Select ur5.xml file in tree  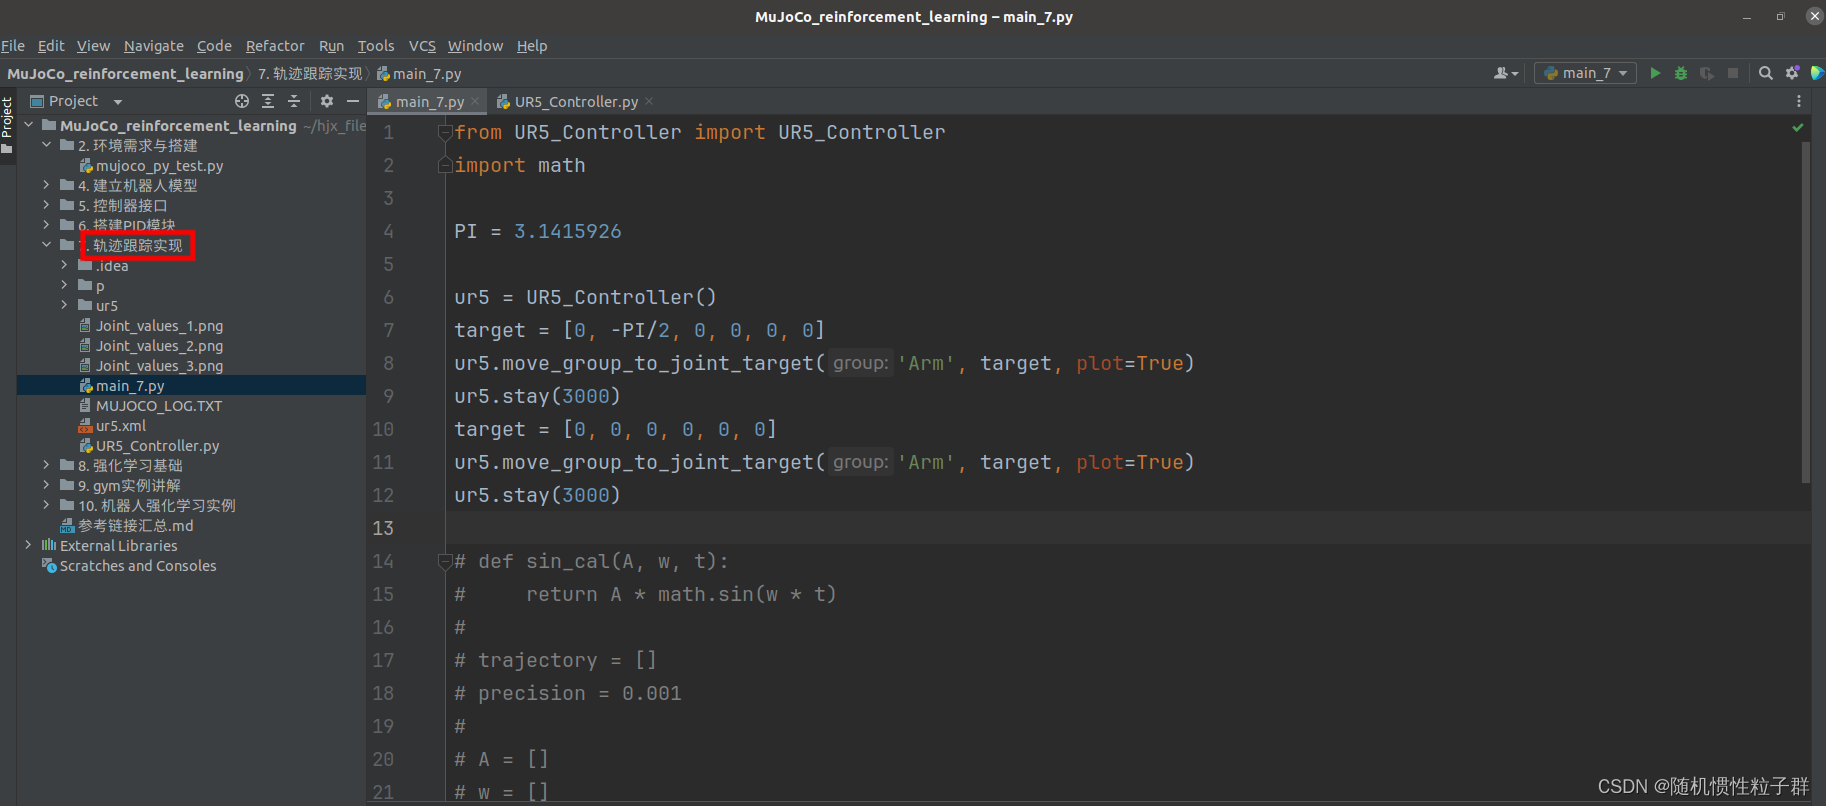[x=120, y=425]
